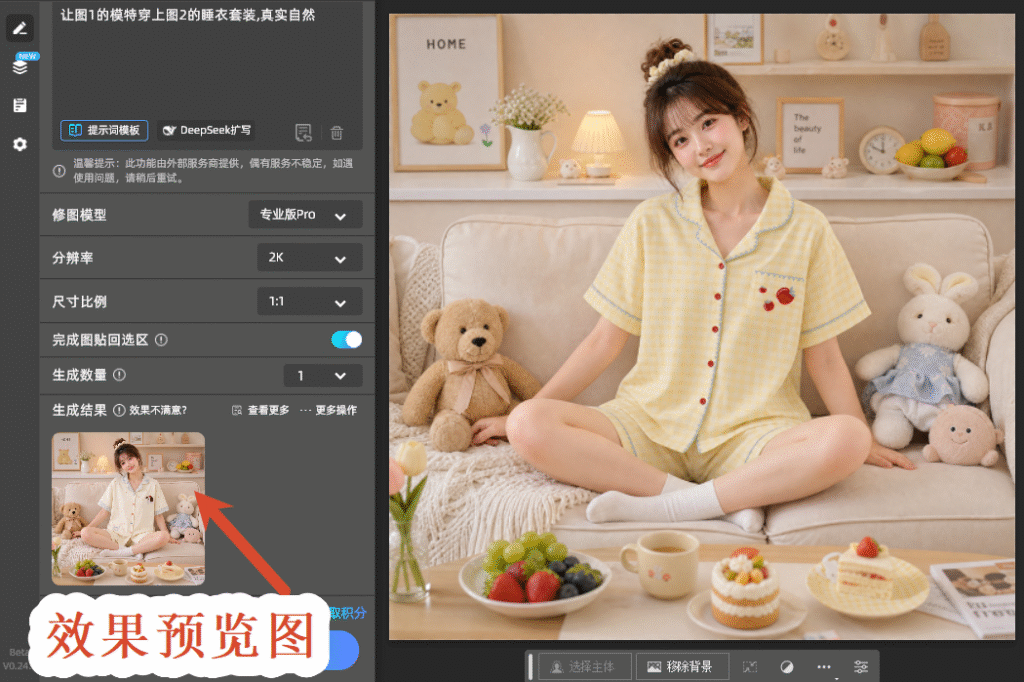Click the 更多操作 link
Viewport: 1024px width, 682px height.
pyautogui.click(x=328, y=410)
